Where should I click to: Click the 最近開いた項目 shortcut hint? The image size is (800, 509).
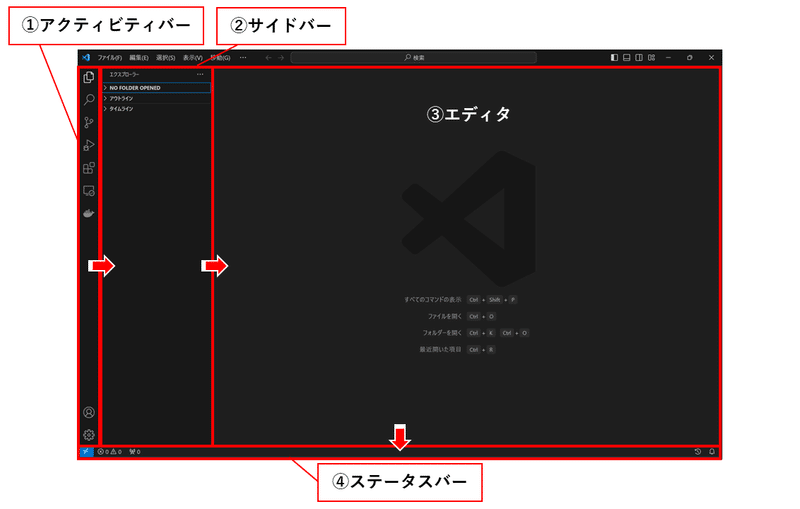point(440,350)
